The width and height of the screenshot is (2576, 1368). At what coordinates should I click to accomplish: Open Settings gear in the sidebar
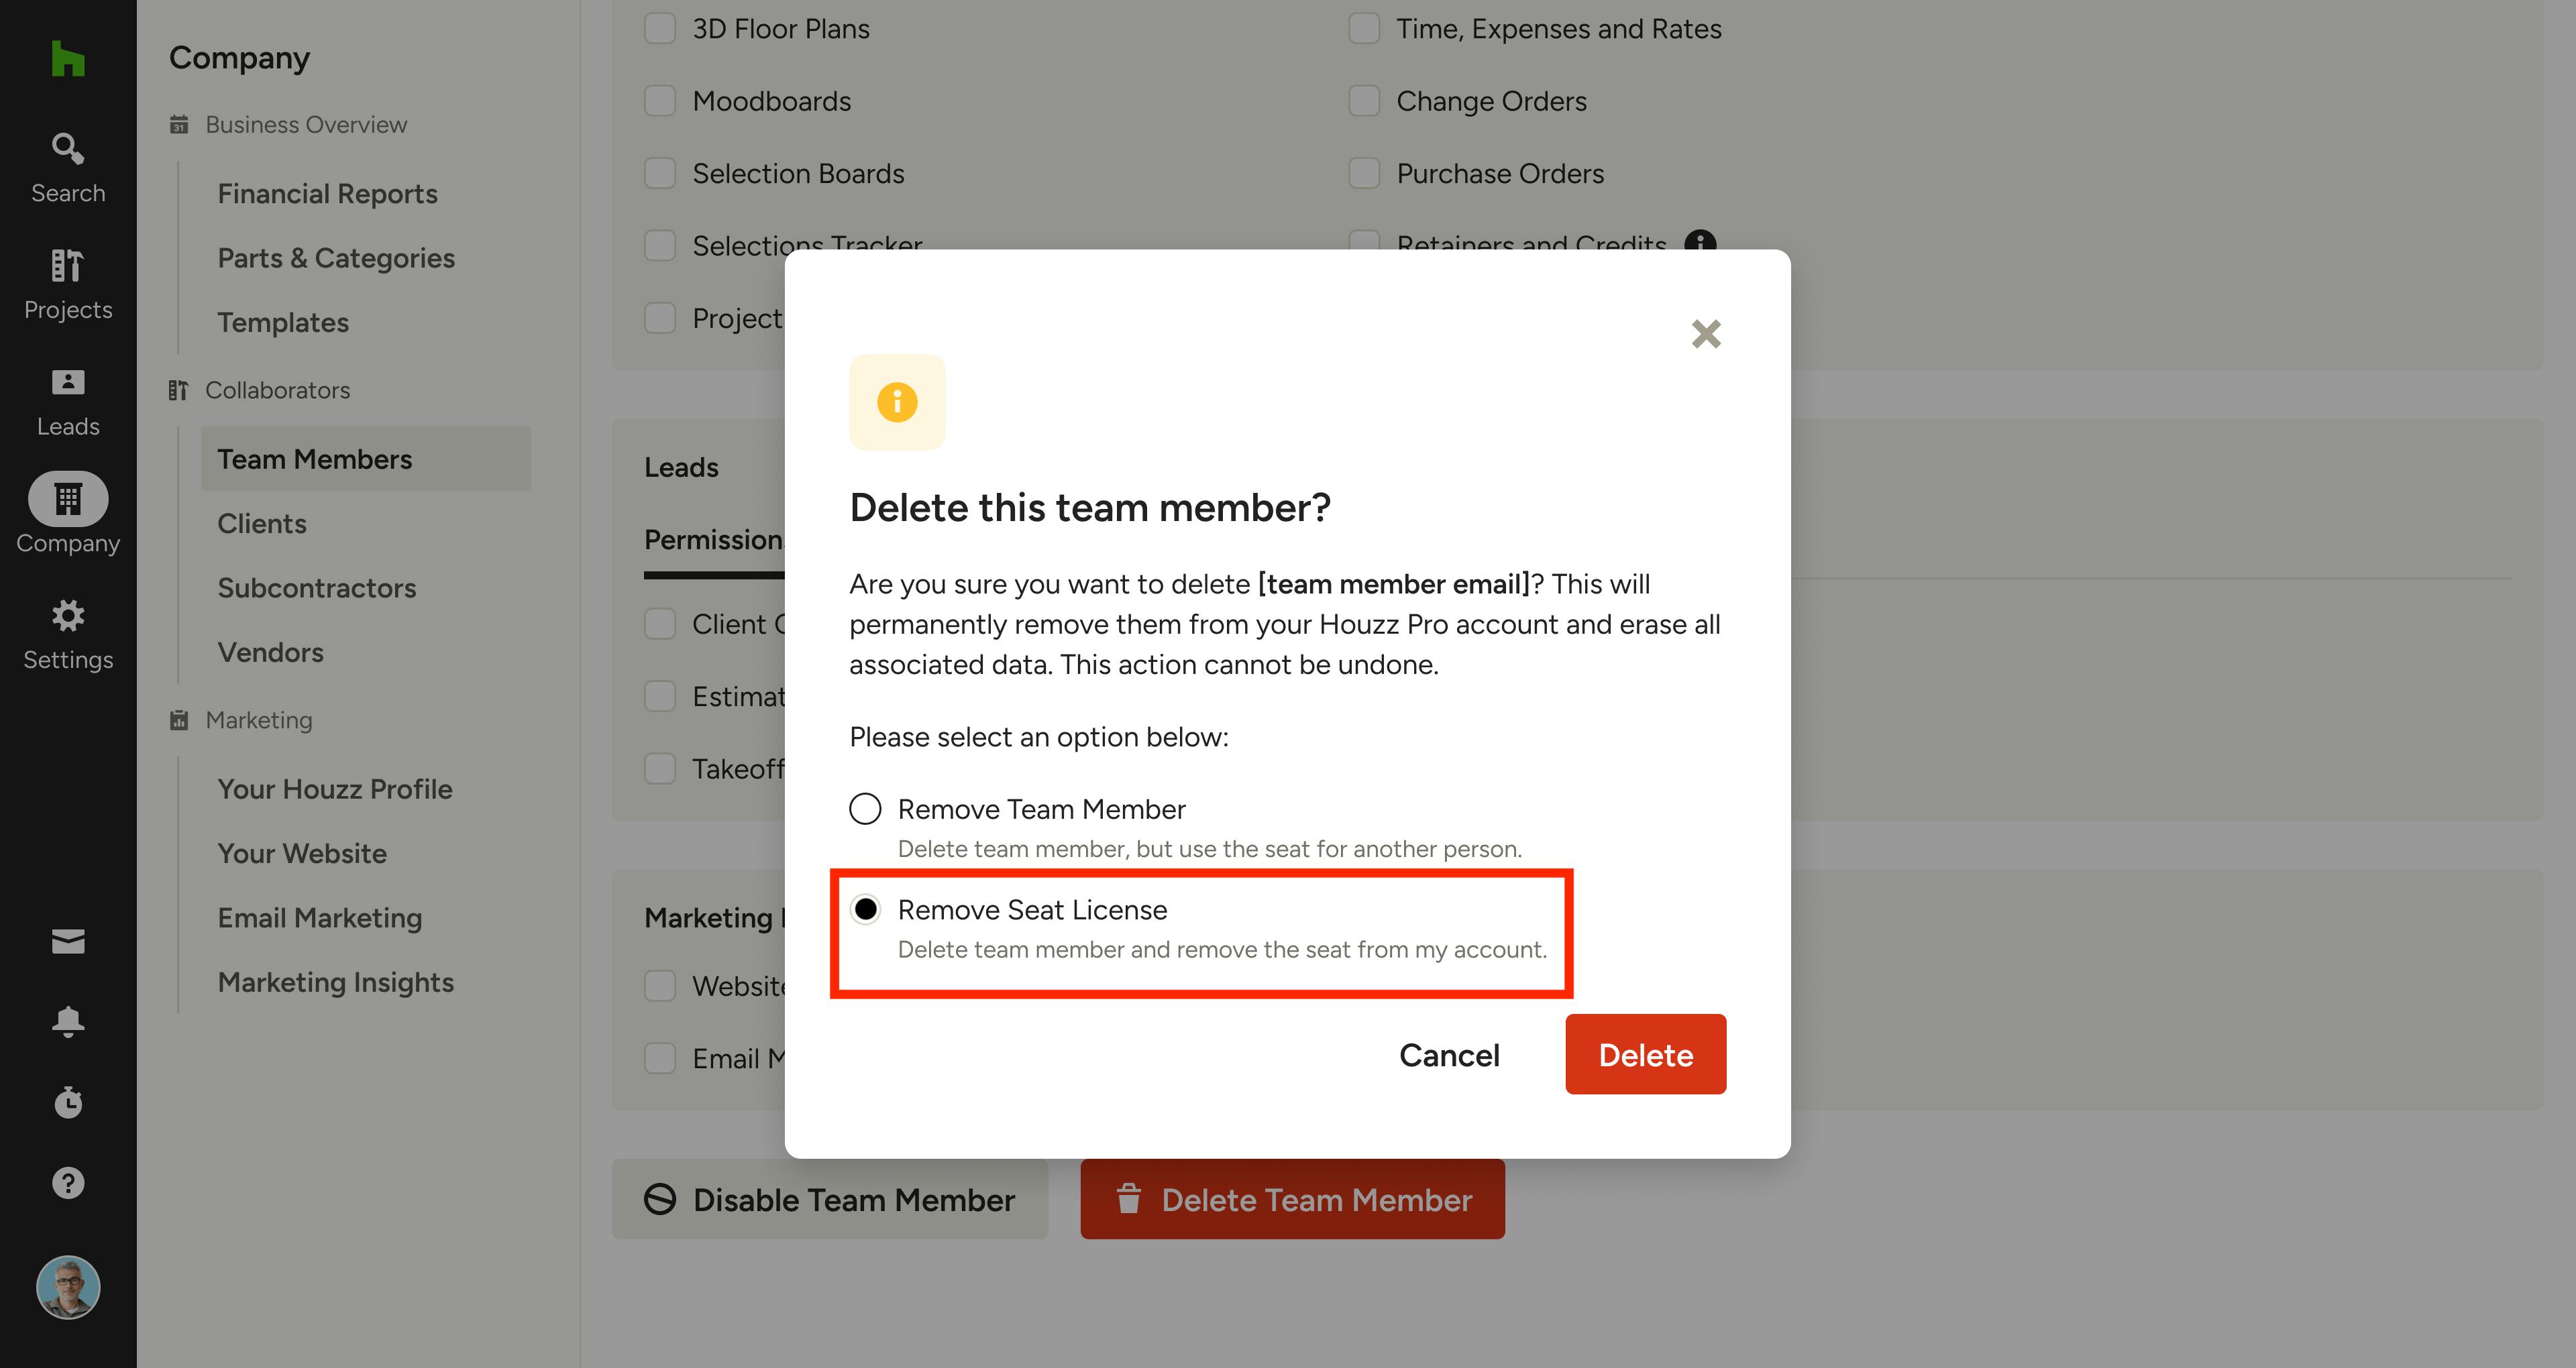tap(68, 634)
